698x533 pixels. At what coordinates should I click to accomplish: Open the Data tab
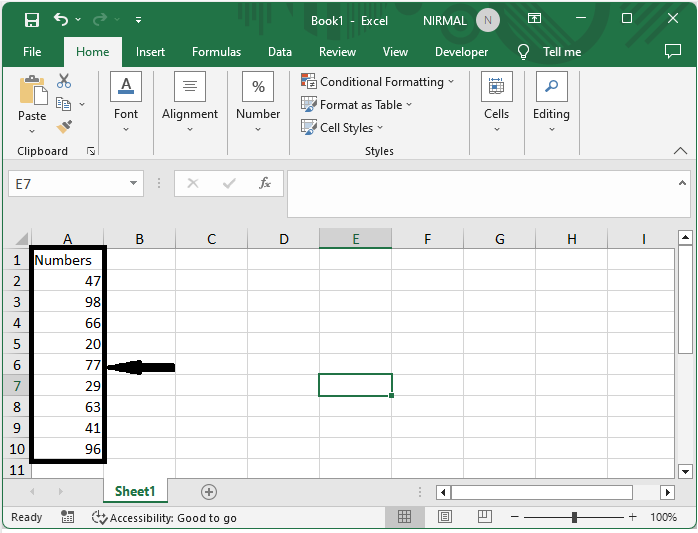click(x=280, y=52)
